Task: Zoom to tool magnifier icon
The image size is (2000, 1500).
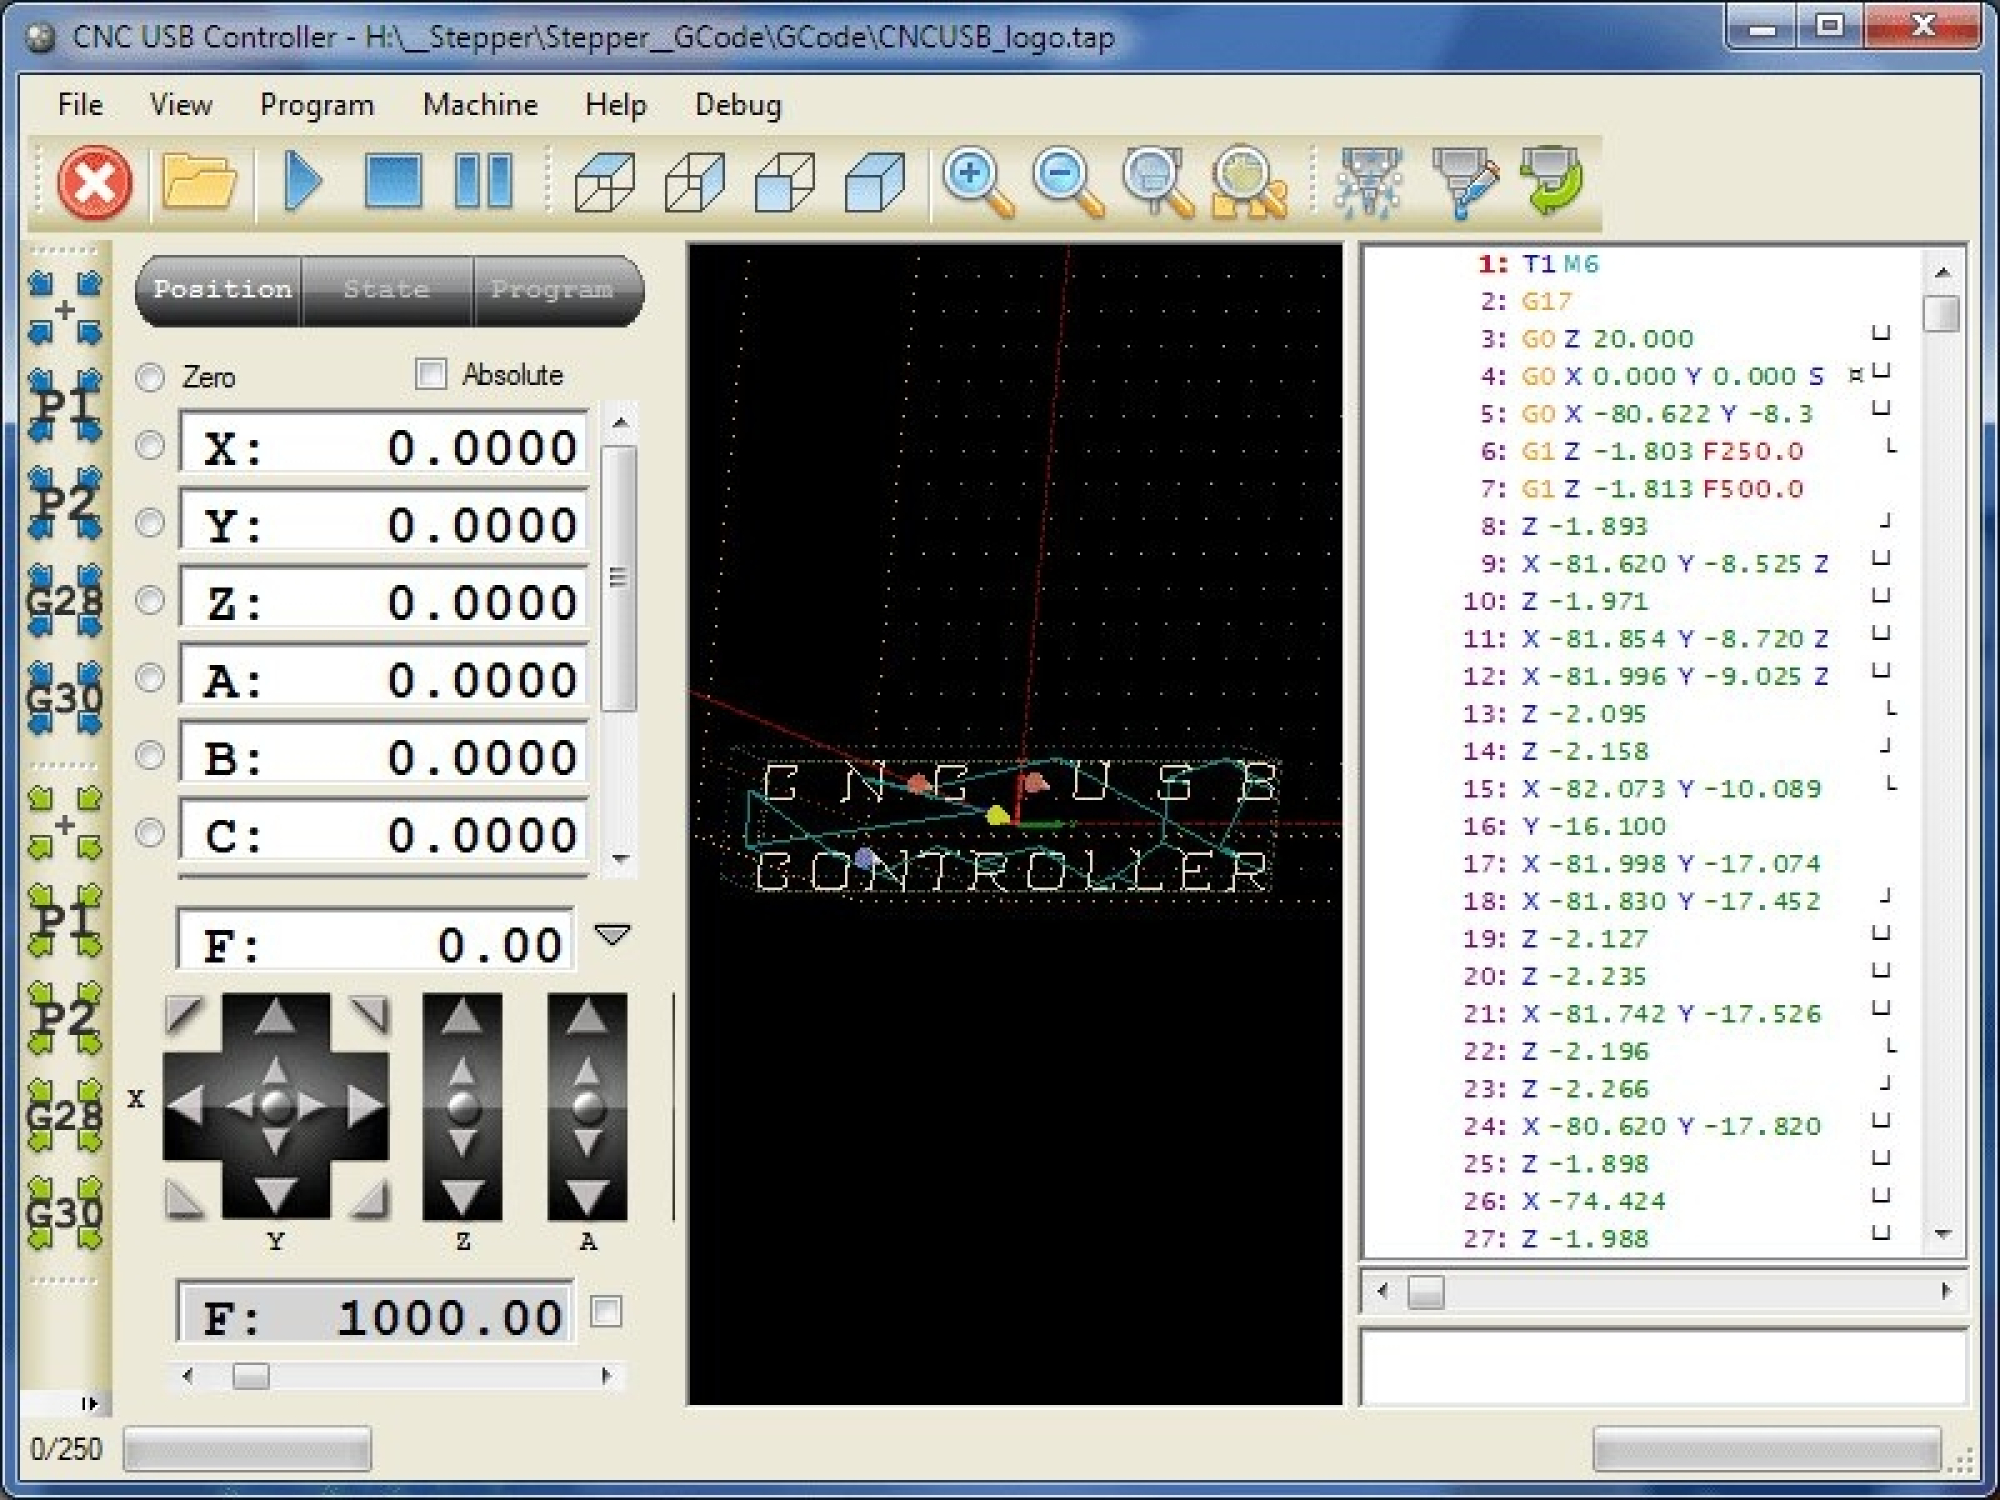Action: coord(1158,183)
